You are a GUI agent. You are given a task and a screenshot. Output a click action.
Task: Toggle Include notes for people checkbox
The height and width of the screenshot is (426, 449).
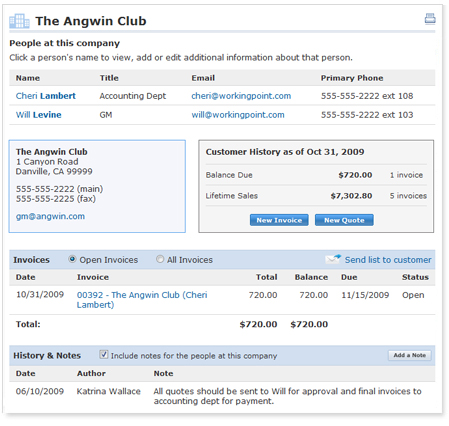coord(104,355)
